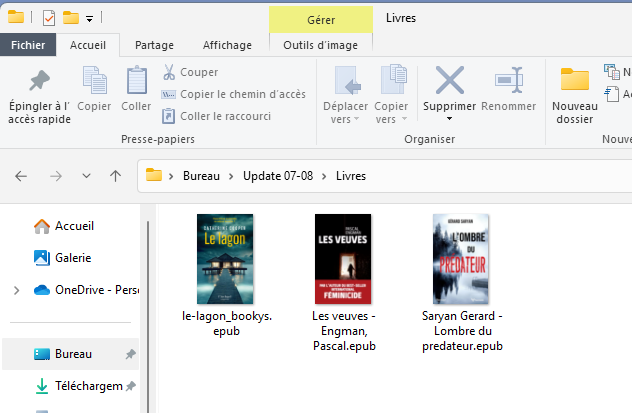
Task: Open recent locations chevron
Action: tap(86, 176)
